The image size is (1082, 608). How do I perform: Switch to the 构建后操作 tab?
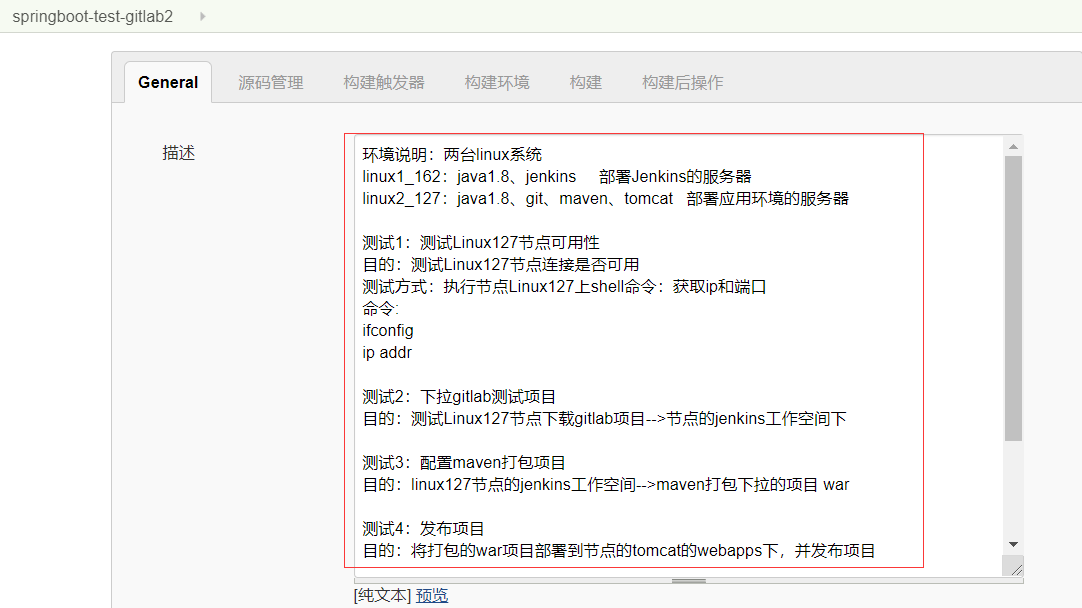coord(682,82)
